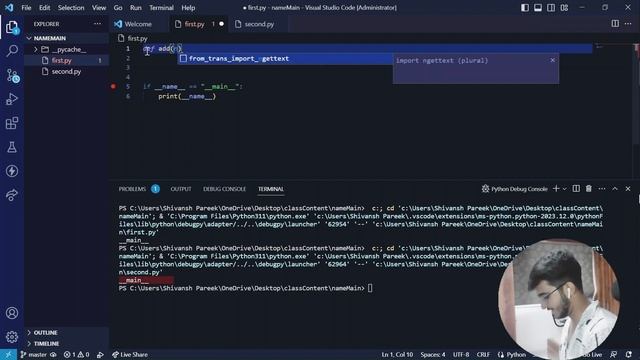The width and height of the screenshot is (640, 360).
Task: Customize layout icon in title bar
Action: [564, 8]
